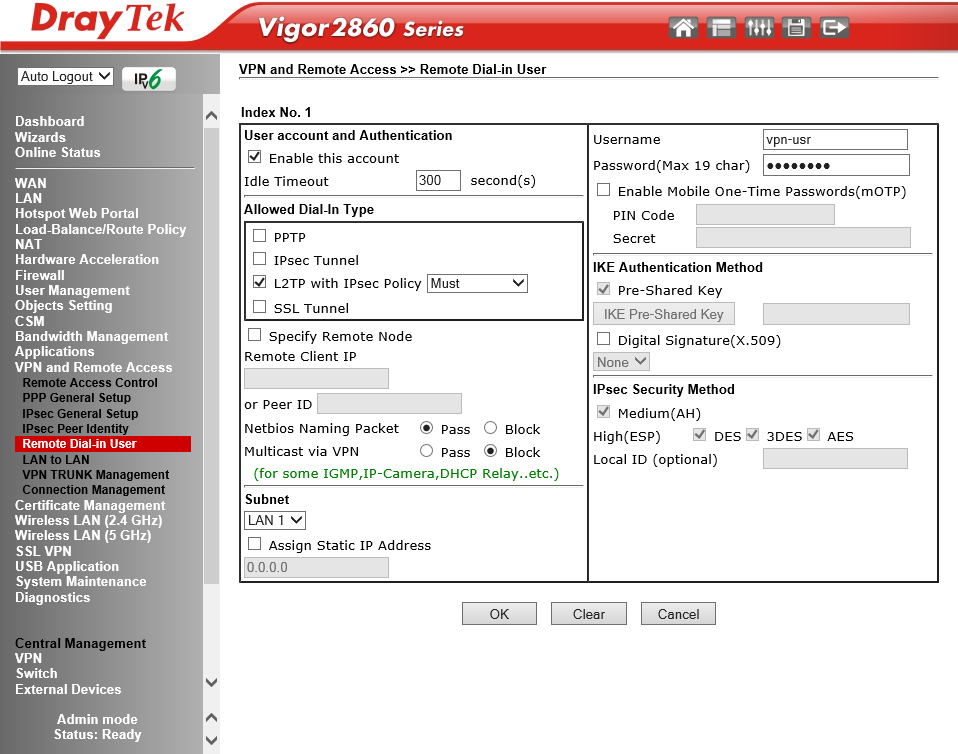Open the Auto Logout dropdown
The height and width of the screenshot is (754, 958).
(x=66, y=77)
